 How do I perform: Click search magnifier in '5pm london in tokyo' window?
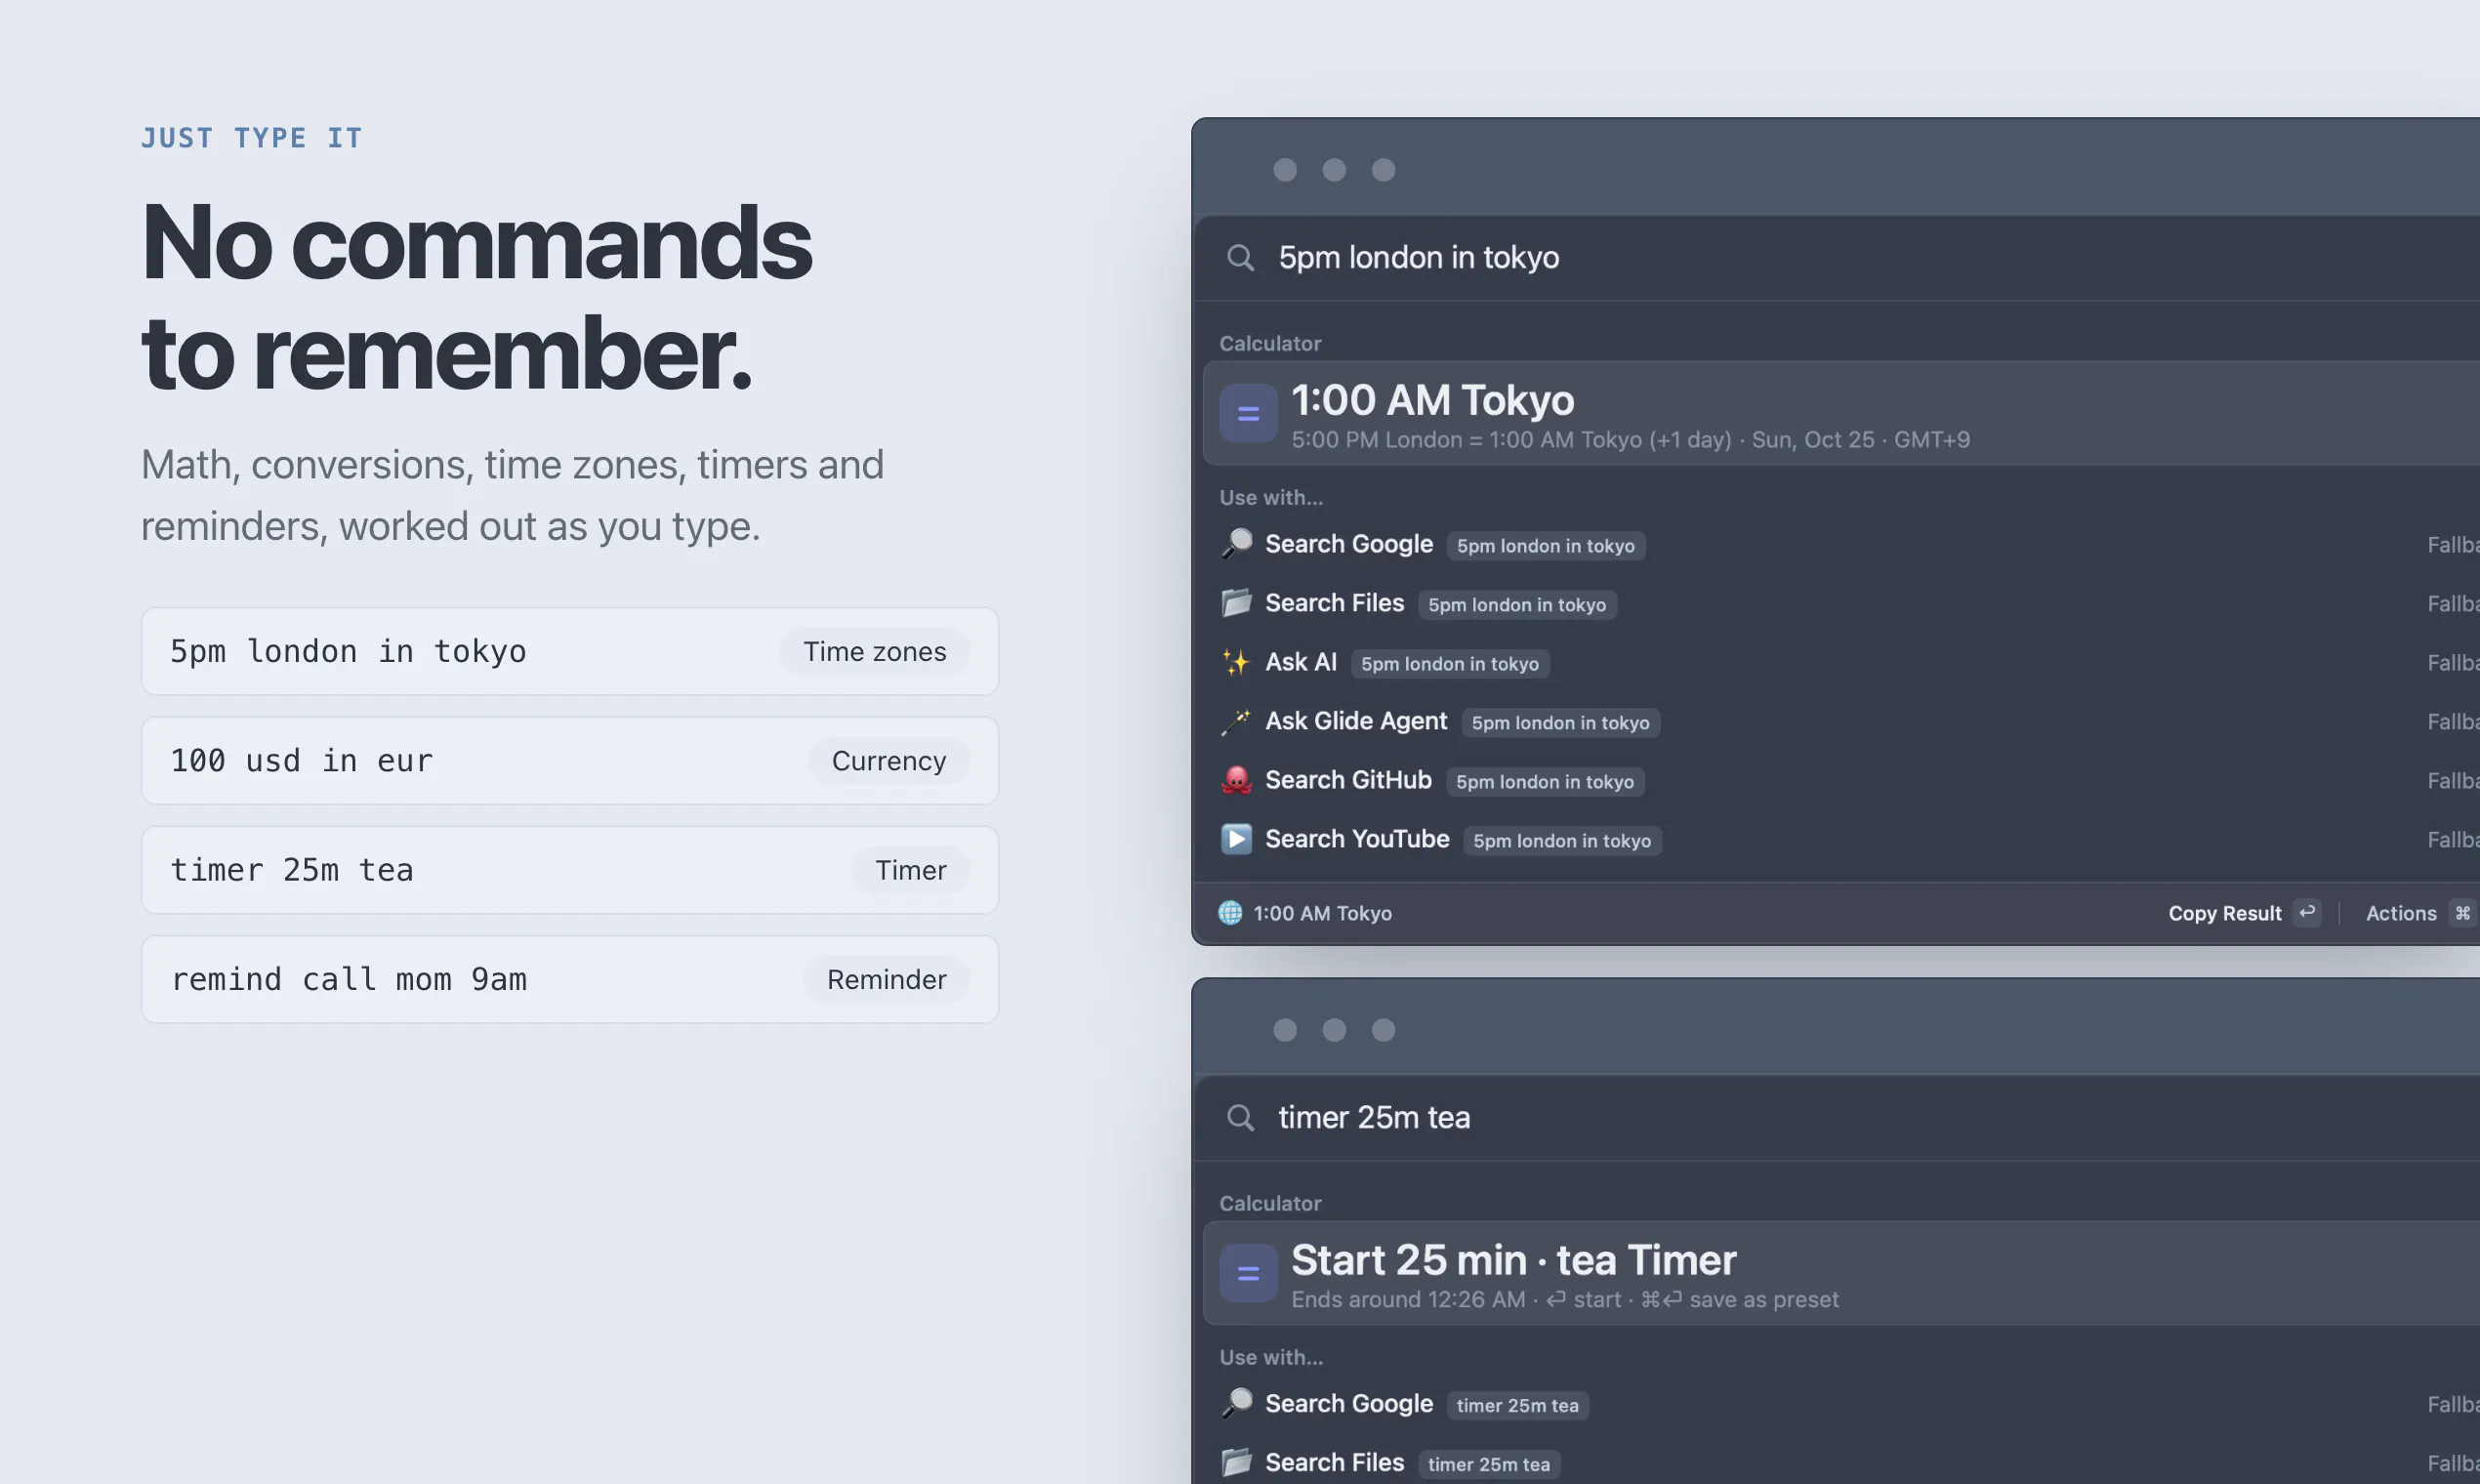coord(1240,258)
